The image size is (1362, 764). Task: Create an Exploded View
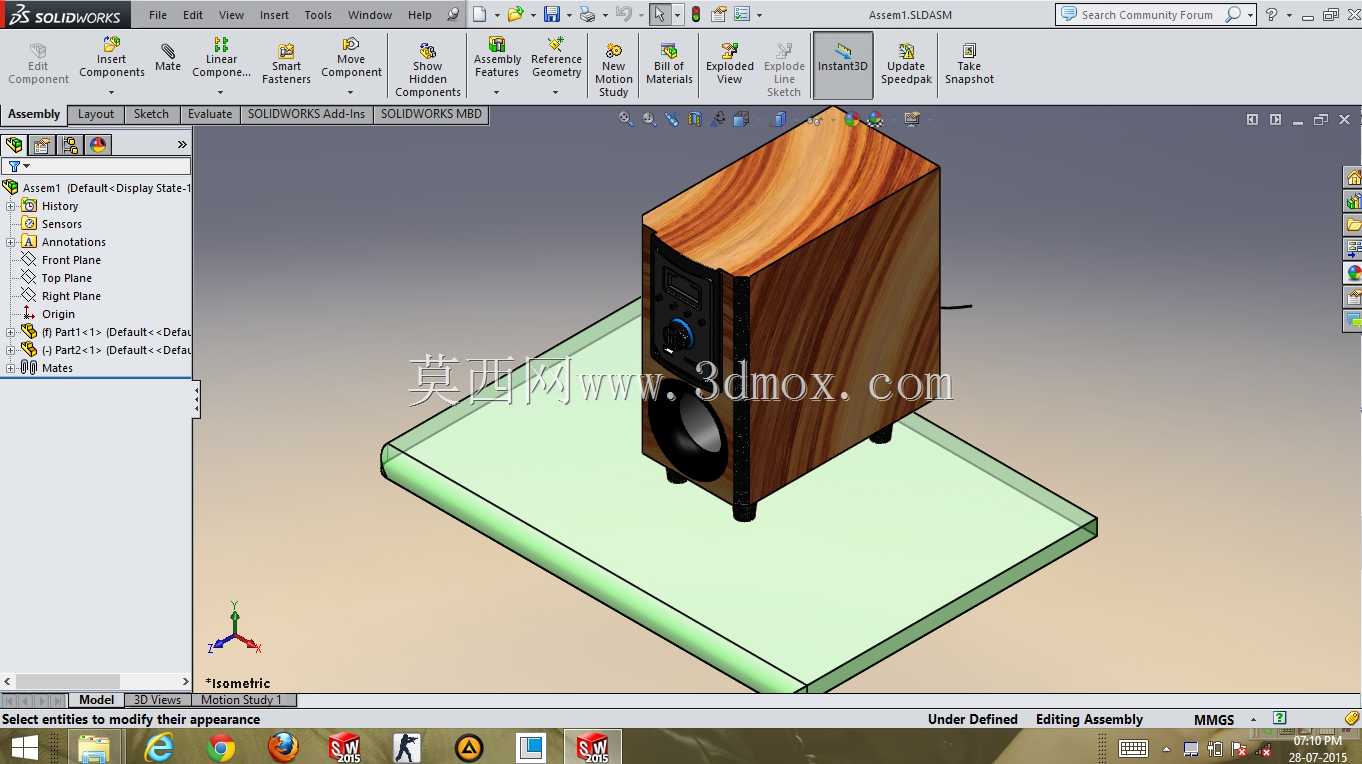[x=730, y=65]
